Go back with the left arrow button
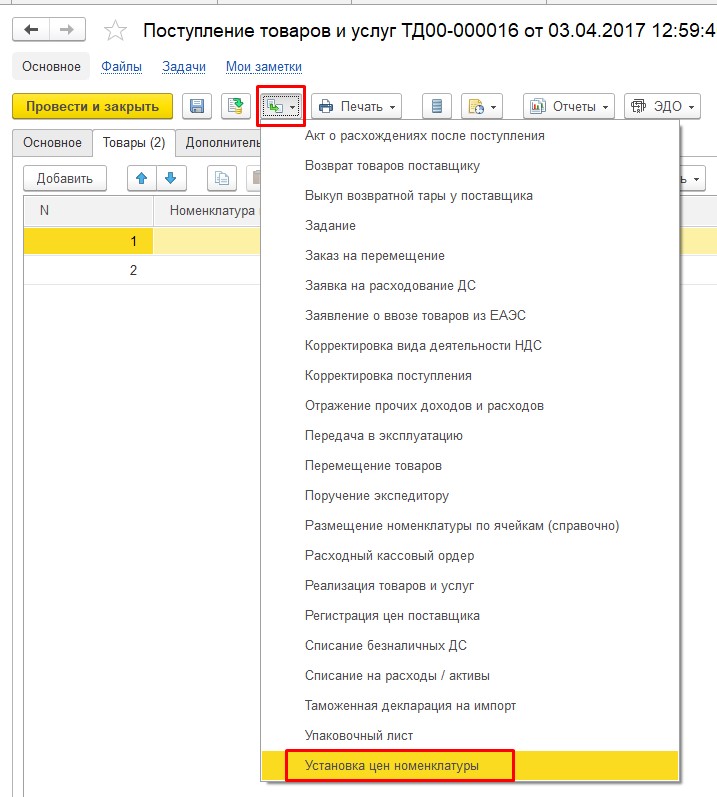This screenshot has width=717, height=797. (x=31, y=30)
